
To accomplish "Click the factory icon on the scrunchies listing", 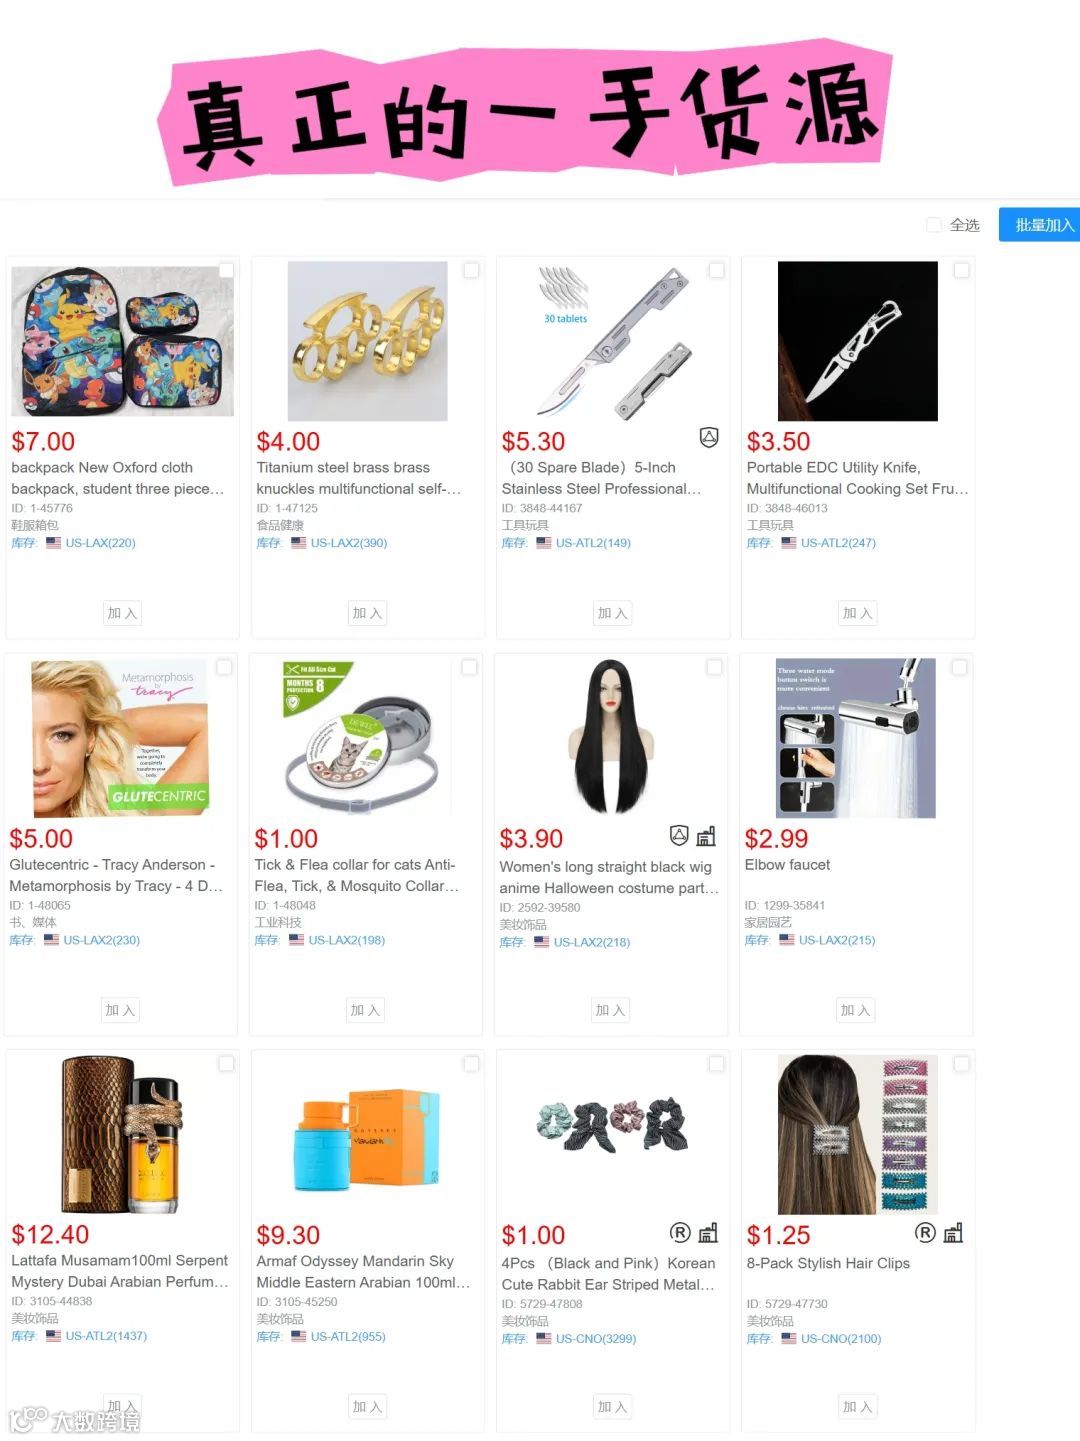I will [708, 1232].
